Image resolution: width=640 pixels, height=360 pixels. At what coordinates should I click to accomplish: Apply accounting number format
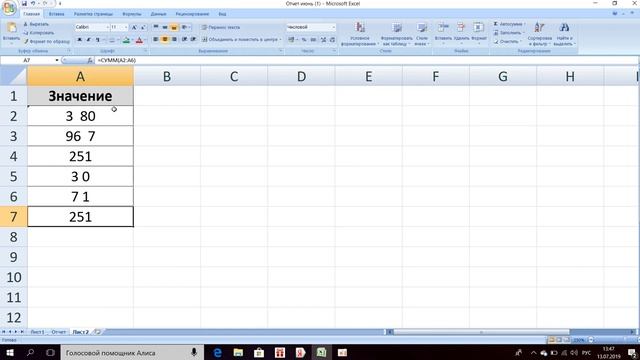coord(292,40)
